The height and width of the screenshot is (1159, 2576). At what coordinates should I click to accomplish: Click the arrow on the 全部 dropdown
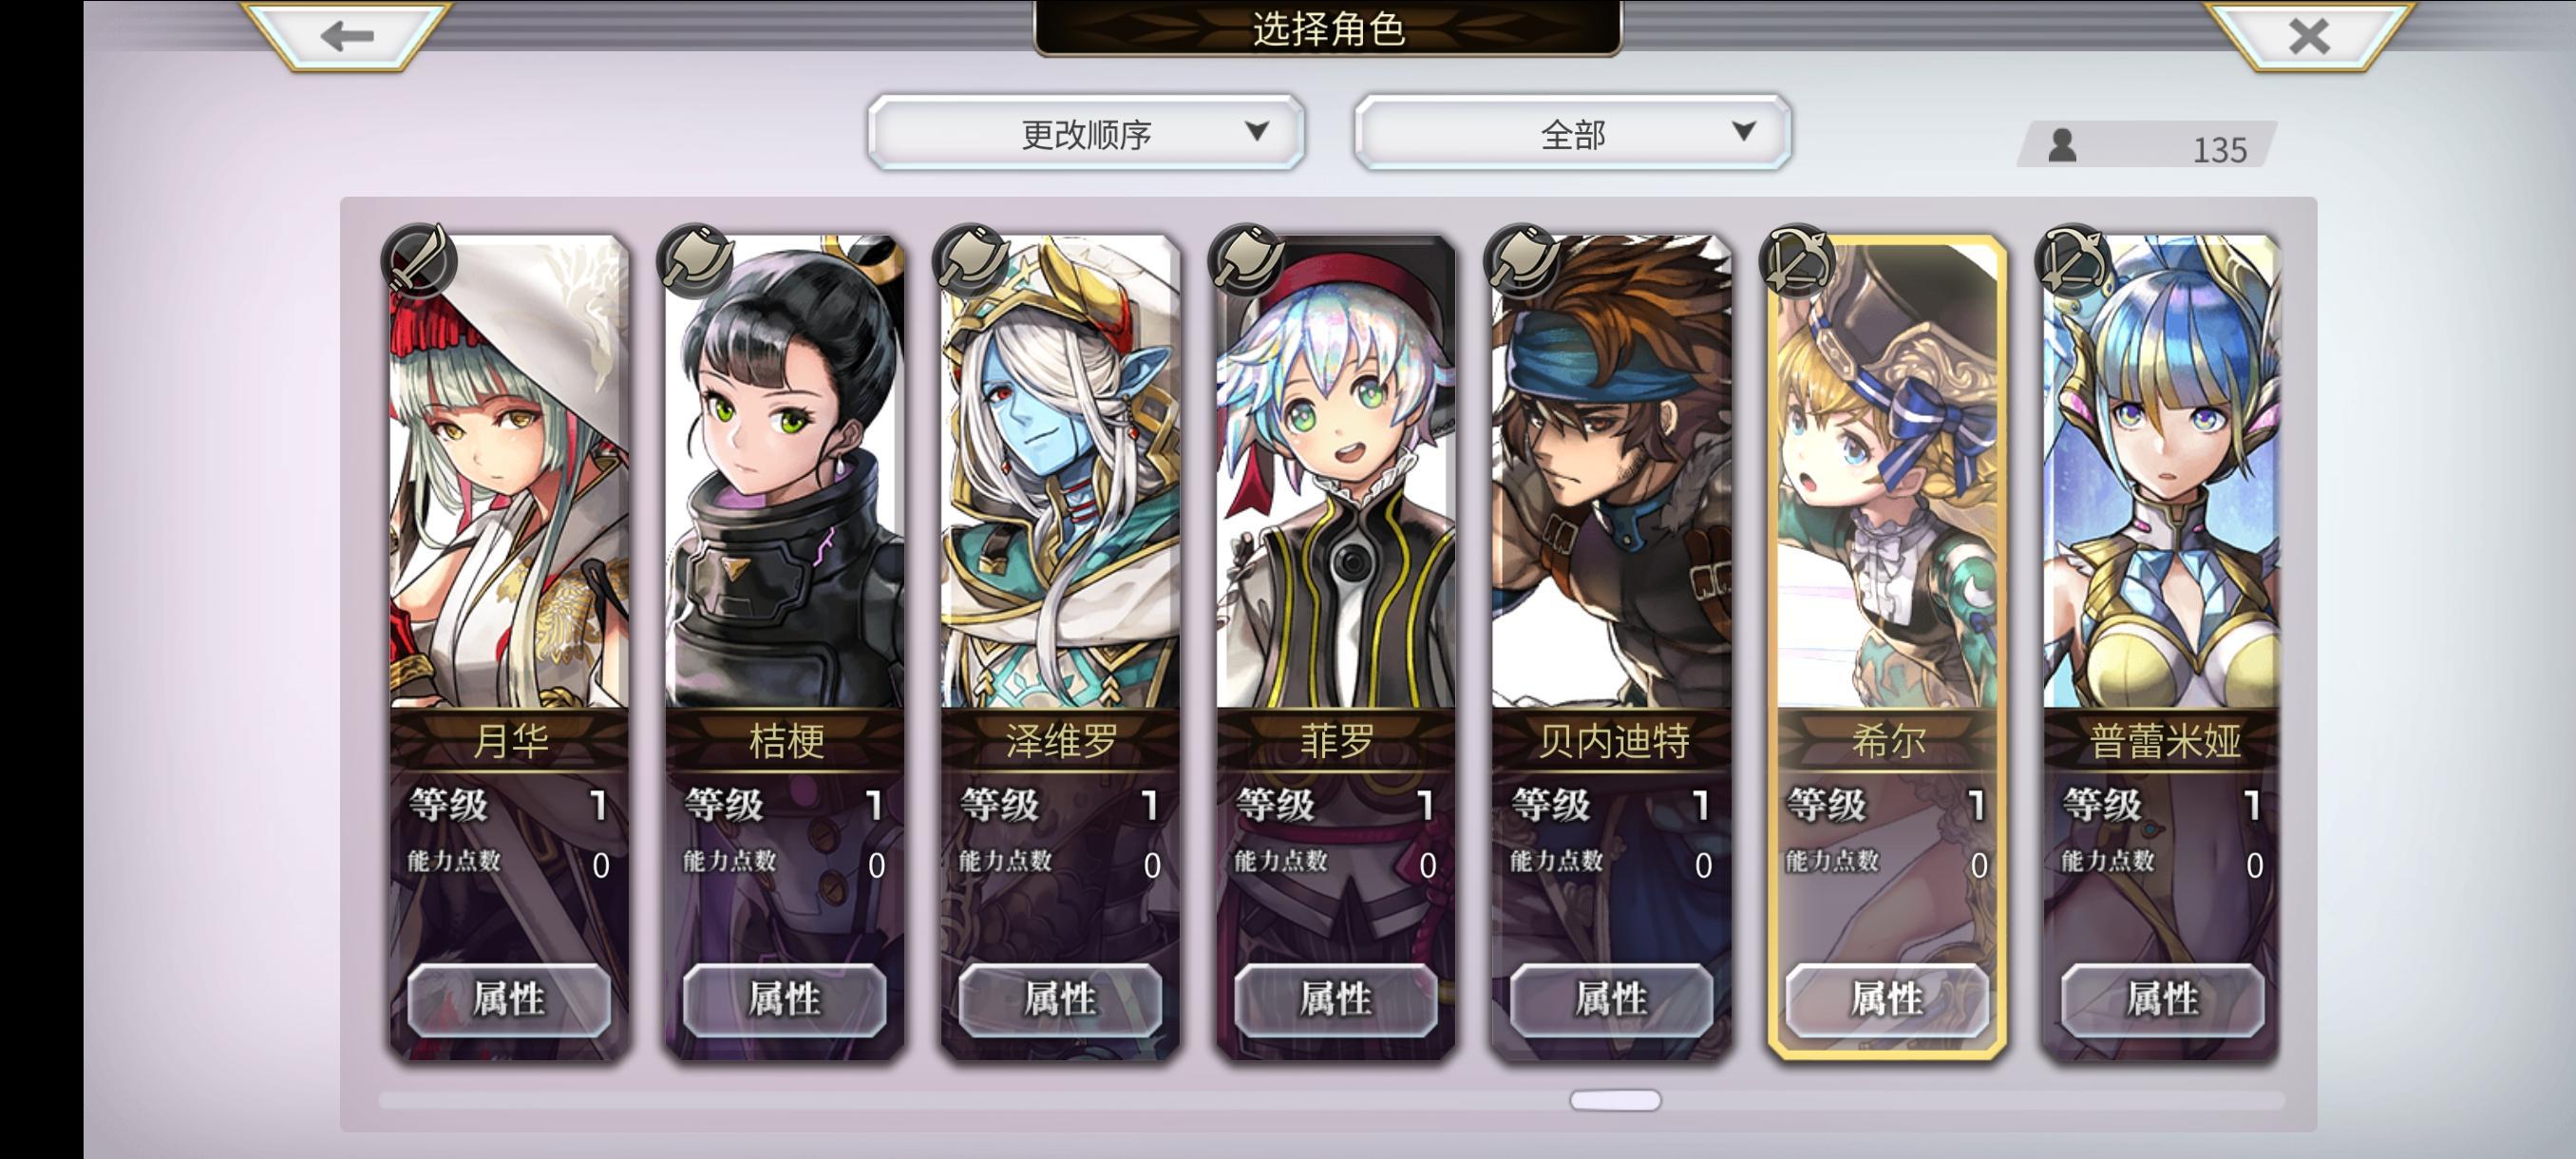pos(1743,131)
